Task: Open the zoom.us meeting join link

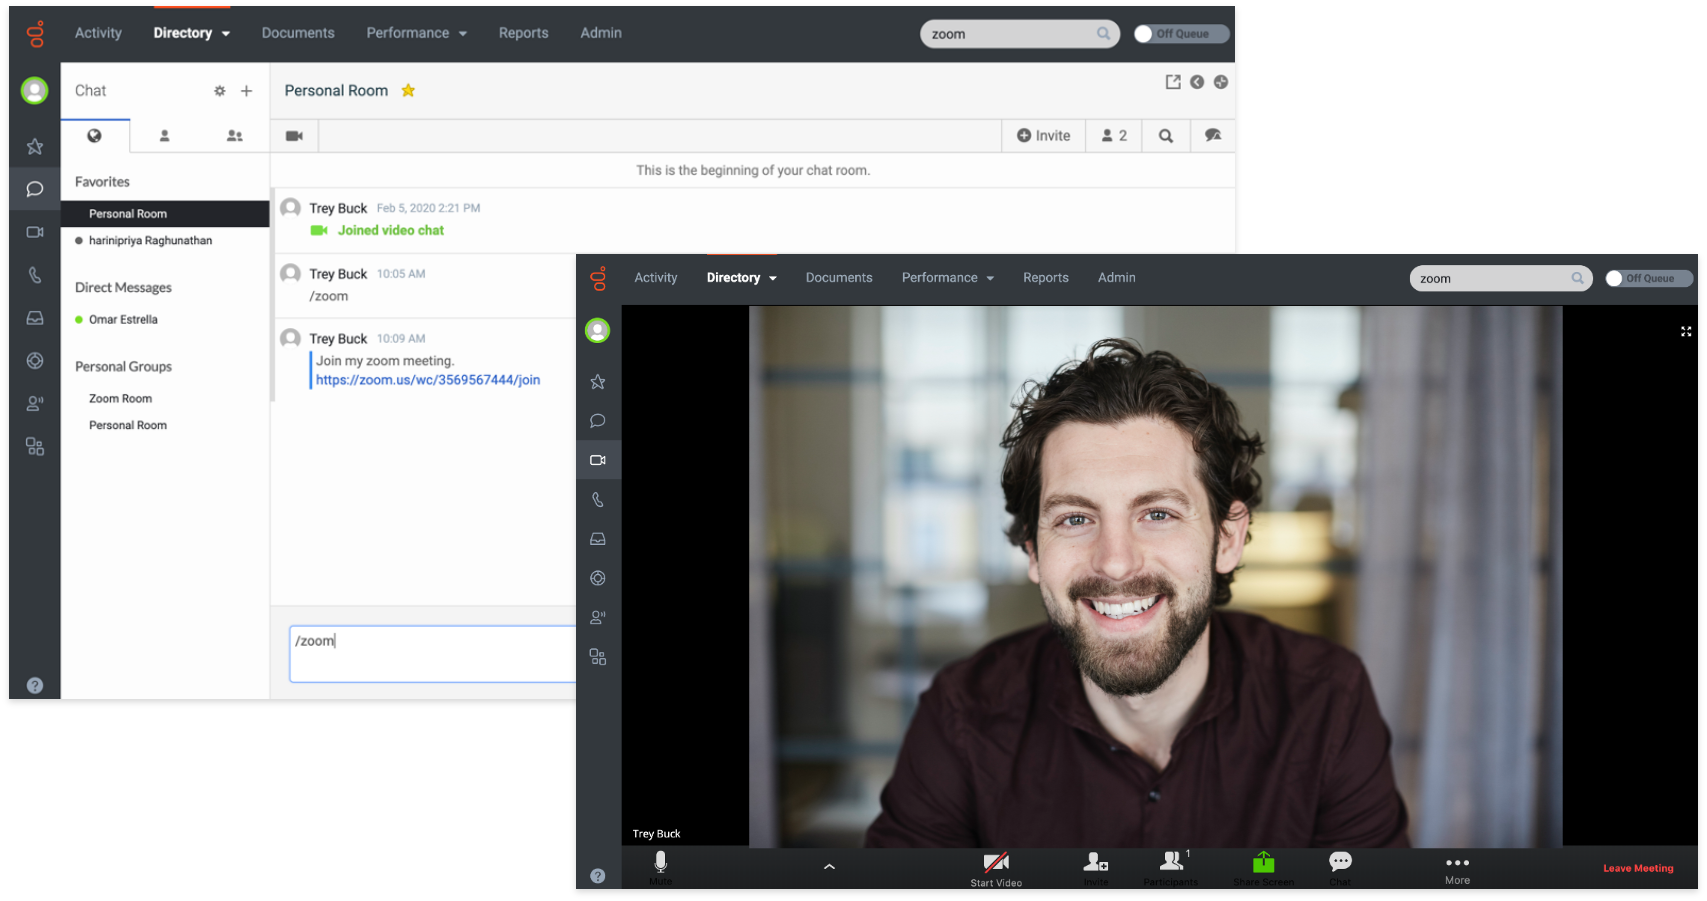Action: [428, 380]
